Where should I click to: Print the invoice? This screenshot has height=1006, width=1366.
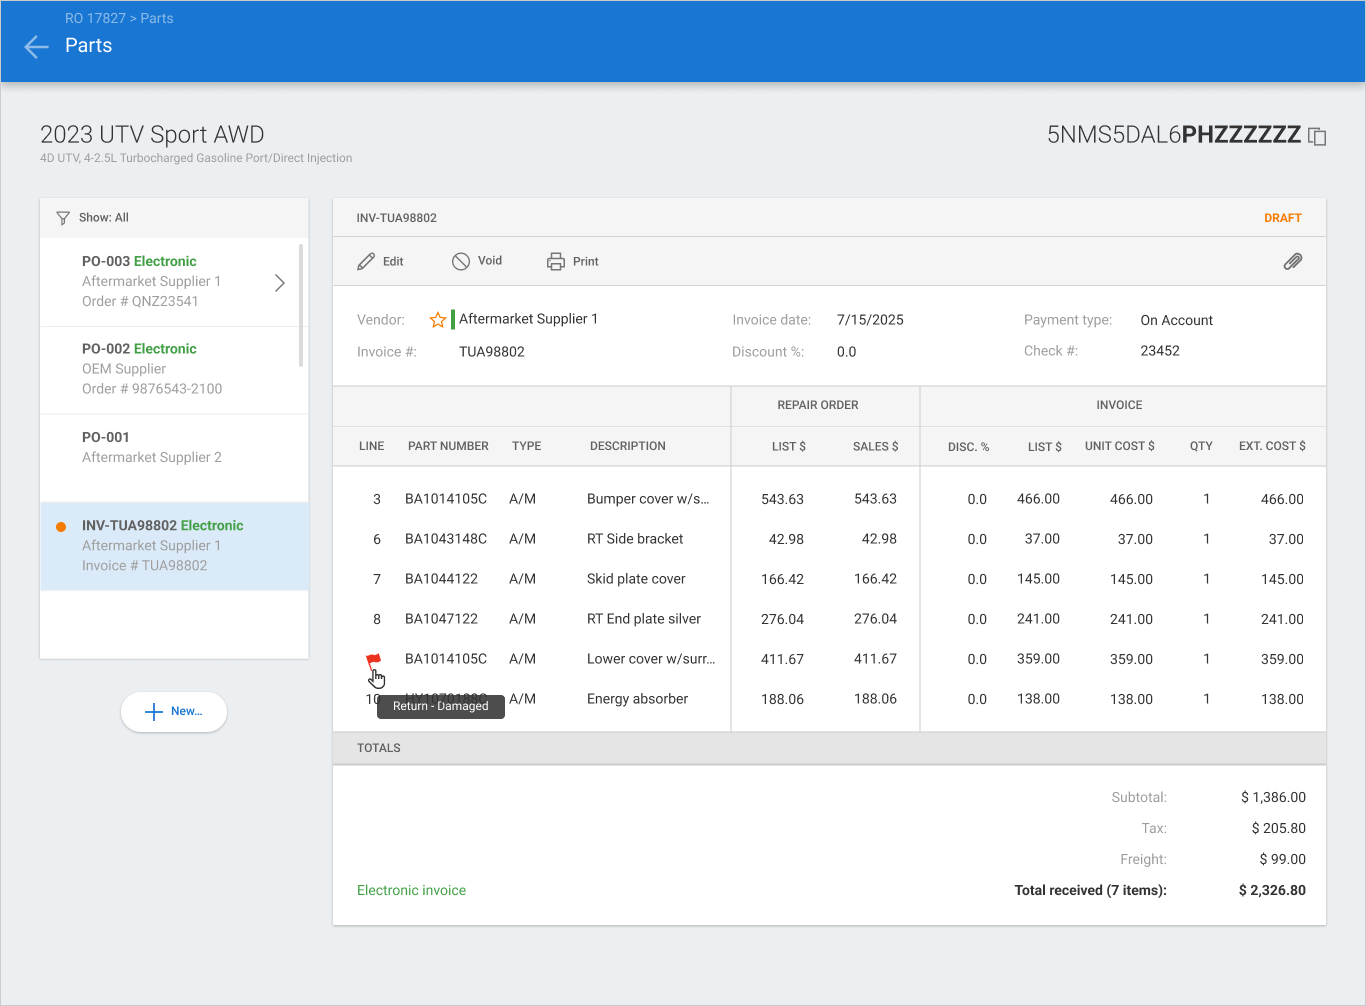tap(573, 262)
